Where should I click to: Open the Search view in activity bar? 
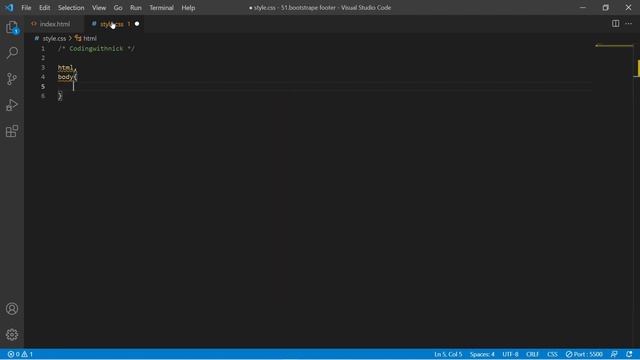[x=12, y=53]
